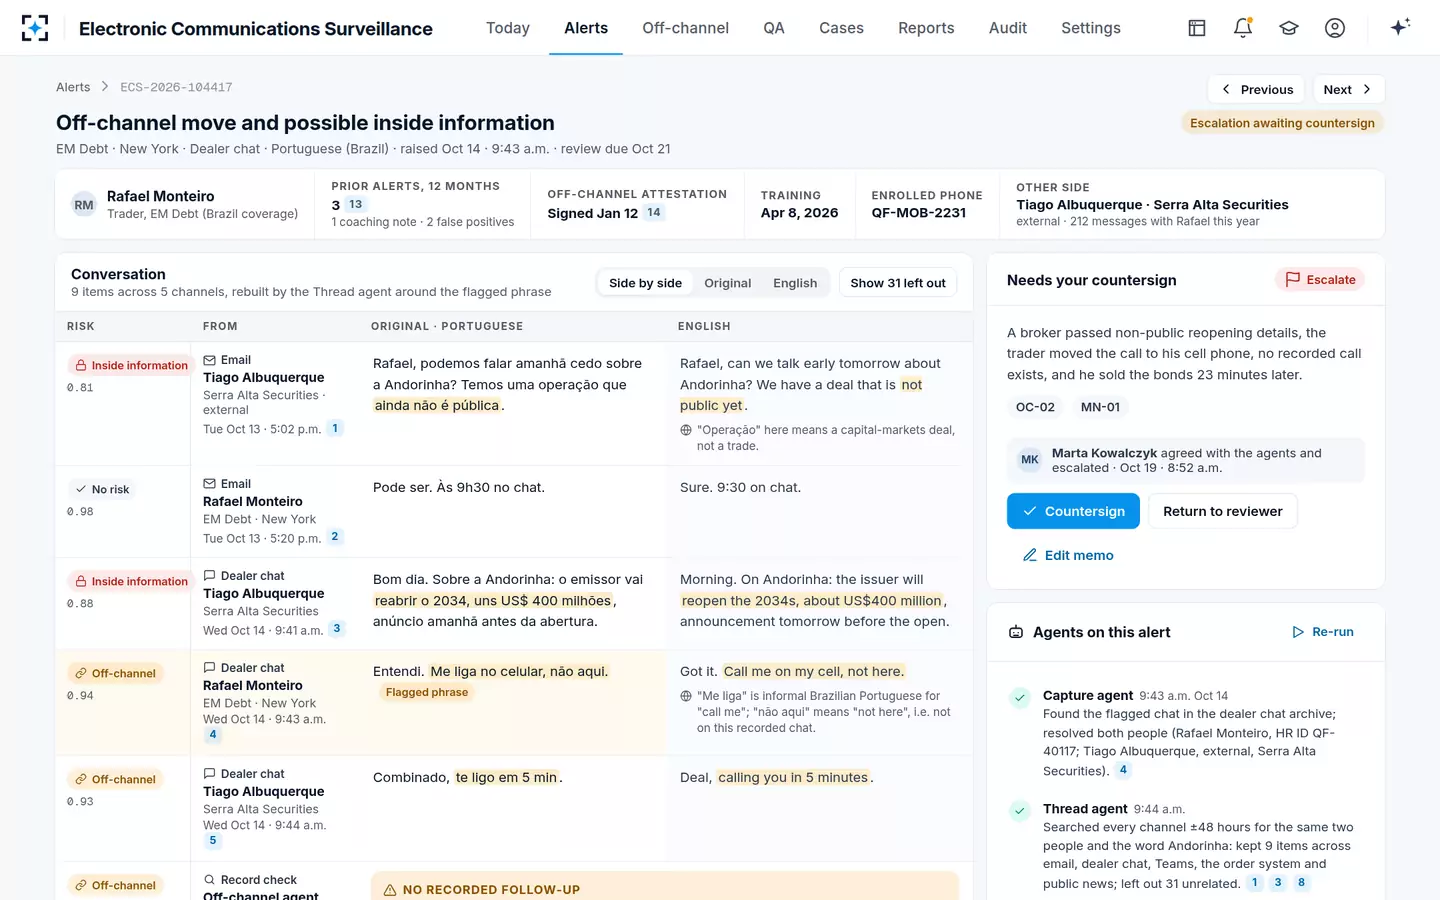The image size is (1440, 900).
Task: Open the Reports tab
Action: coord(926,28)
